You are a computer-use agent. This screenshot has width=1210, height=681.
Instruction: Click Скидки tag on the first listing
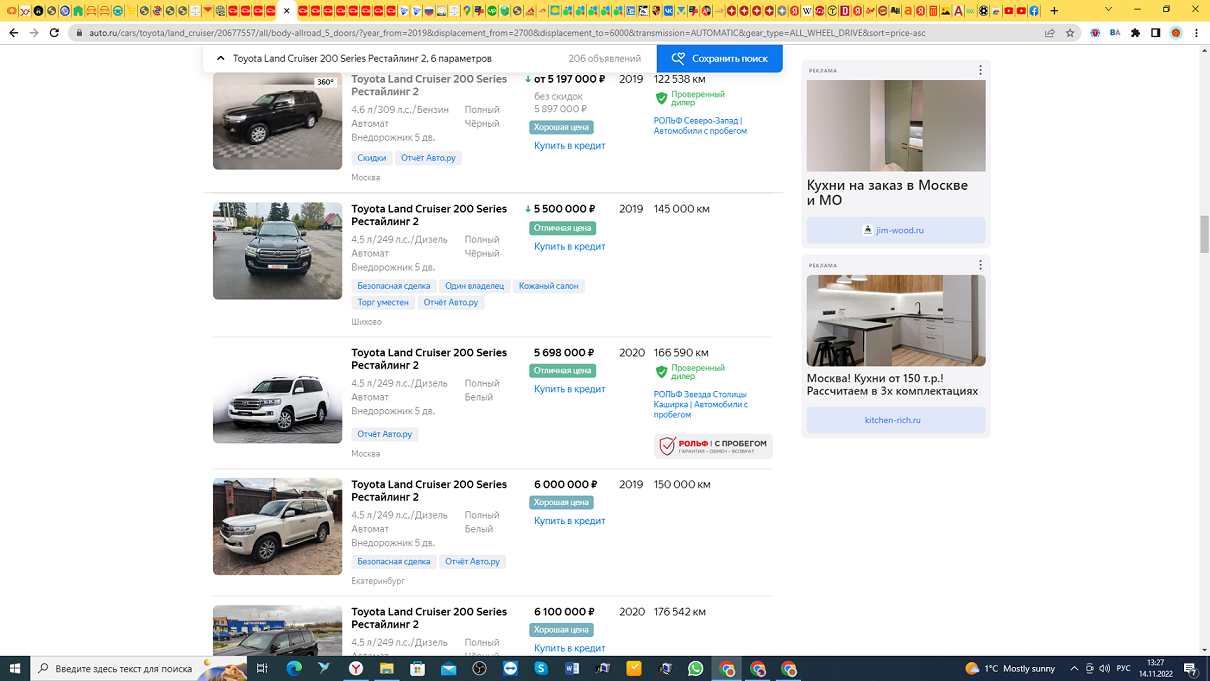click(371, 158)
